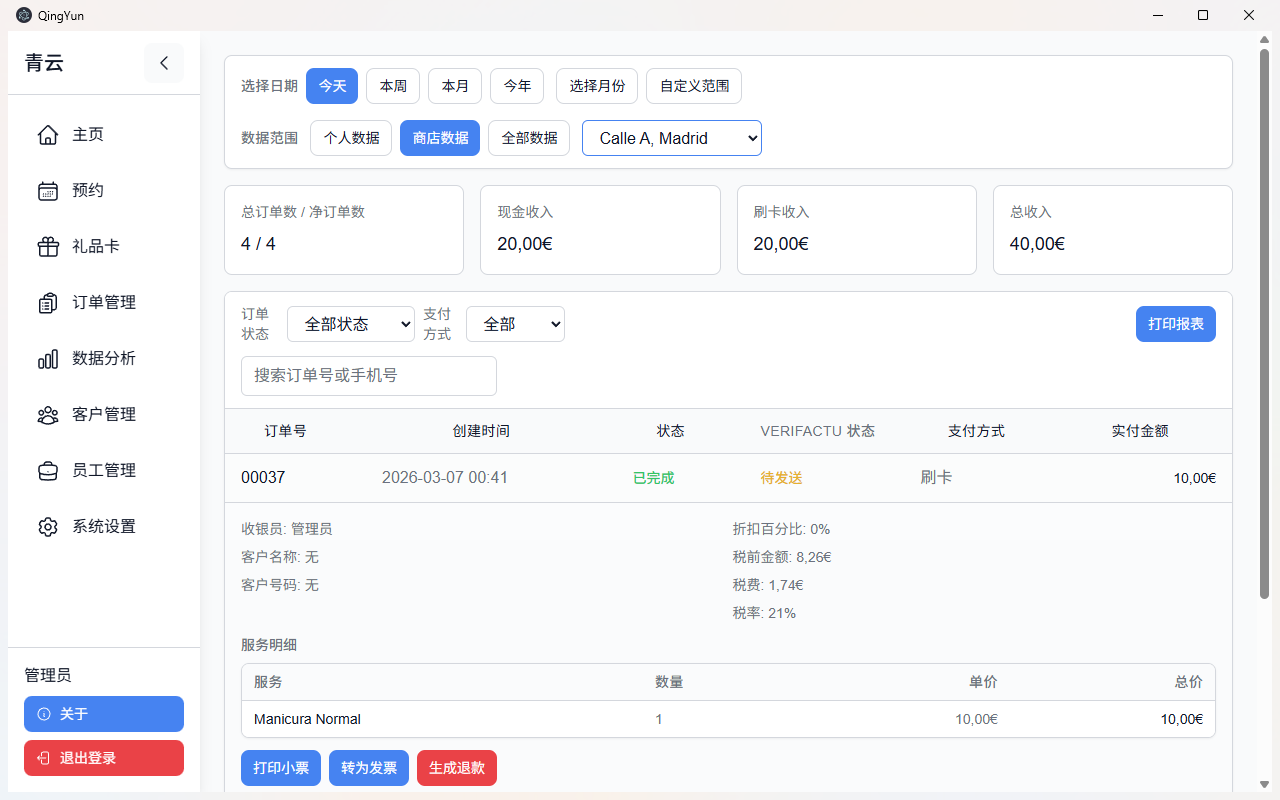This screenshot has width=1280, height=800.
Task: Select 本周 date filter
Action: (x=393, y=86)
